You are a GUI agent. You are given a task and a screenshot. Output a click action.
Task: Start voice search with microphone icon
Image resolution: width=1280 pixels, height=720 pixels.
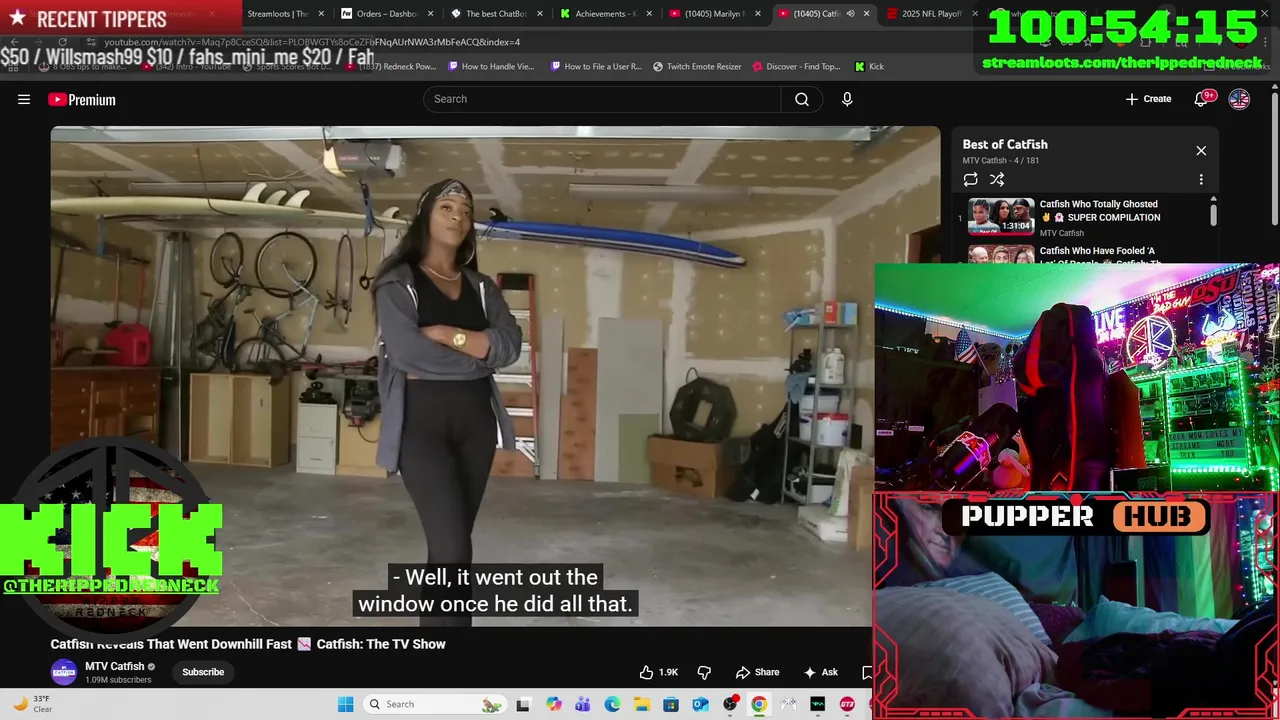pyautogui.click(x=847, y=99)
